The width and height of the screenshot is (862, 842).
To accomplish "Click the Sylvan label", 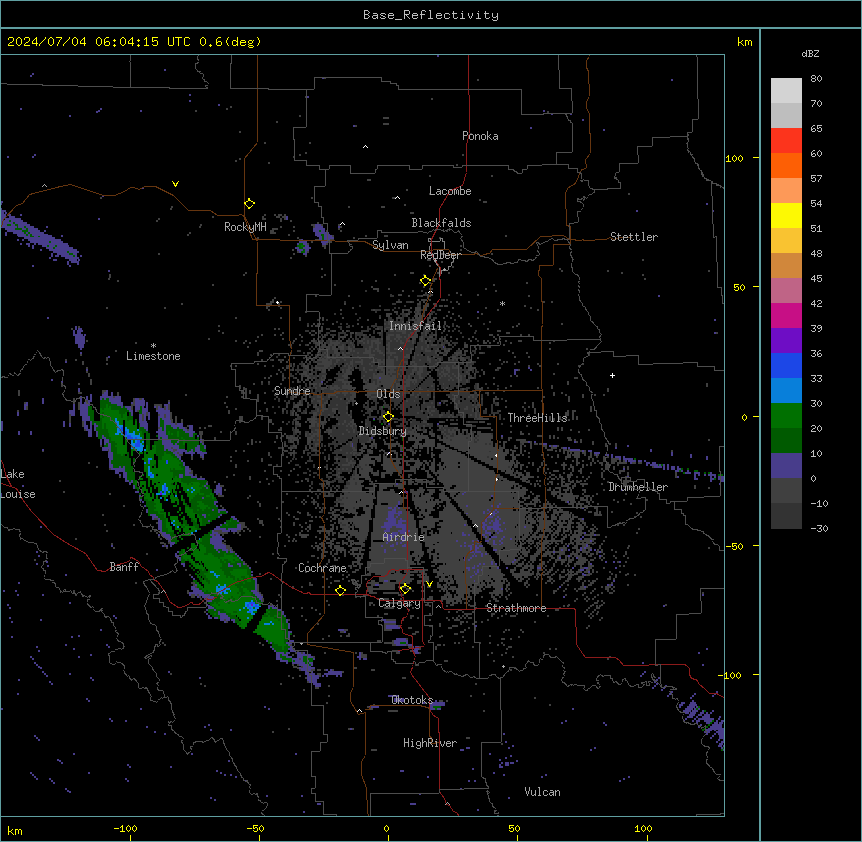I will (390, 245).
